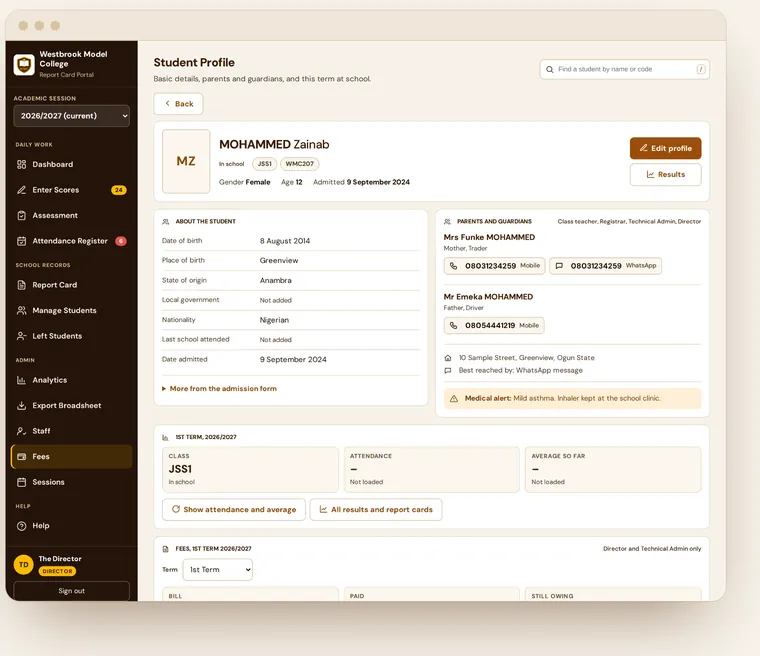Open Left Students page
The width and height of the screenshot is (760, 656).
coord(71,336)
